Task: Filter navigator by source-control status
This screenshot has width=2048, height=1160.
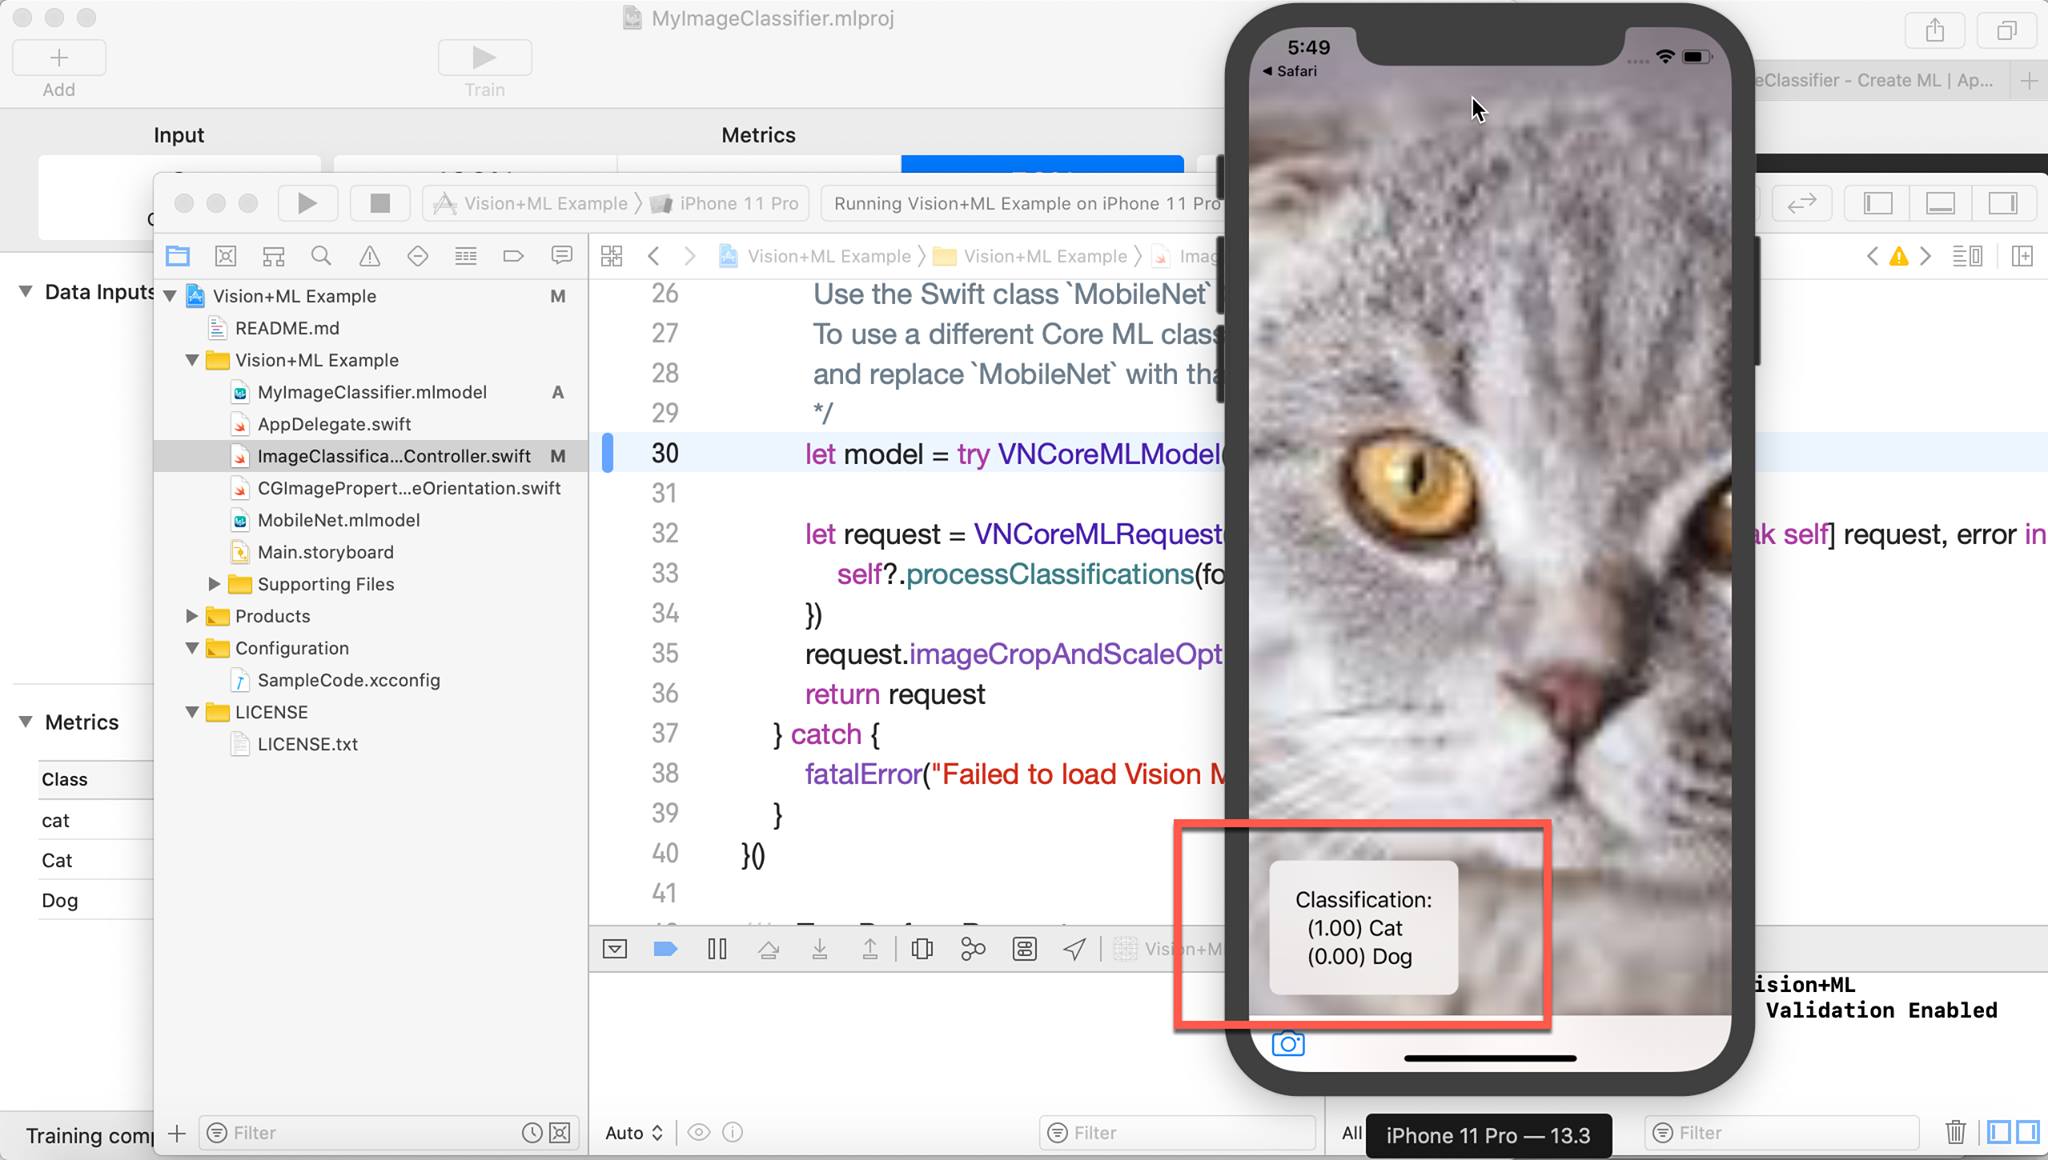Action: coord(560,1133)
